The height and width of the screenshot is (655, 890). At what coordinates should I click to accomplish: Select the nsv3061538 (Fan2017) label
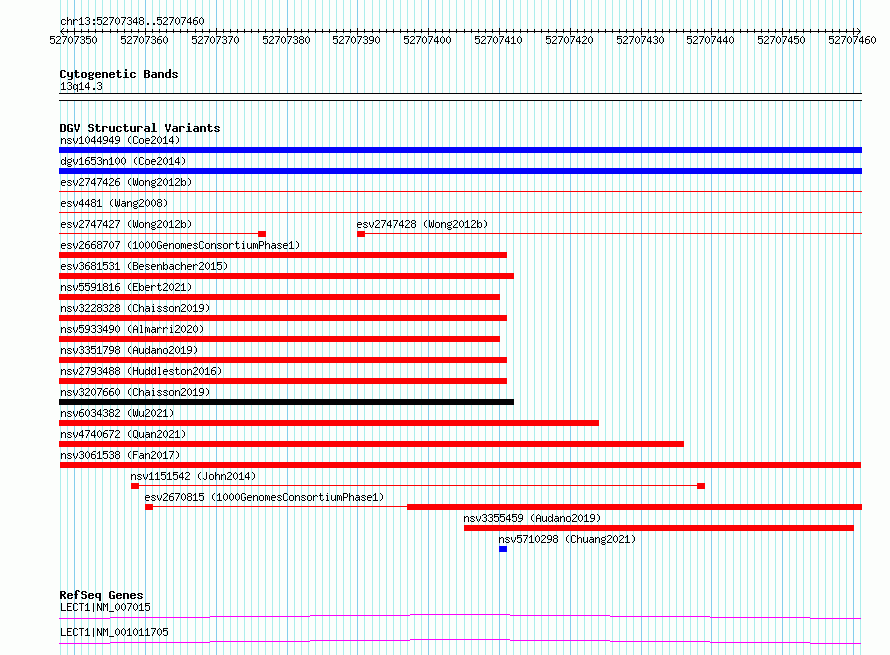[120, 455]
